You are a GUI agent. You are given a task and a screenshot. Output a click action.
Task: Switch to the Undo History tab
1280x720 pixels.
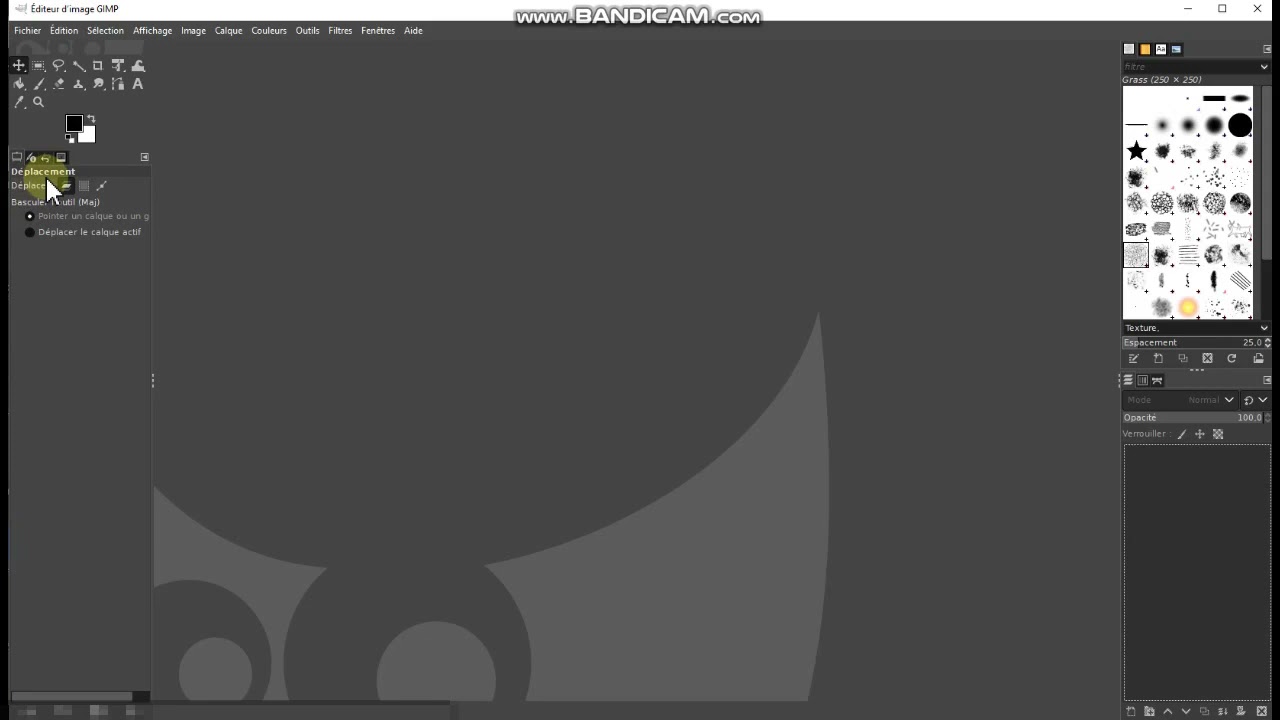coord(46,157)
